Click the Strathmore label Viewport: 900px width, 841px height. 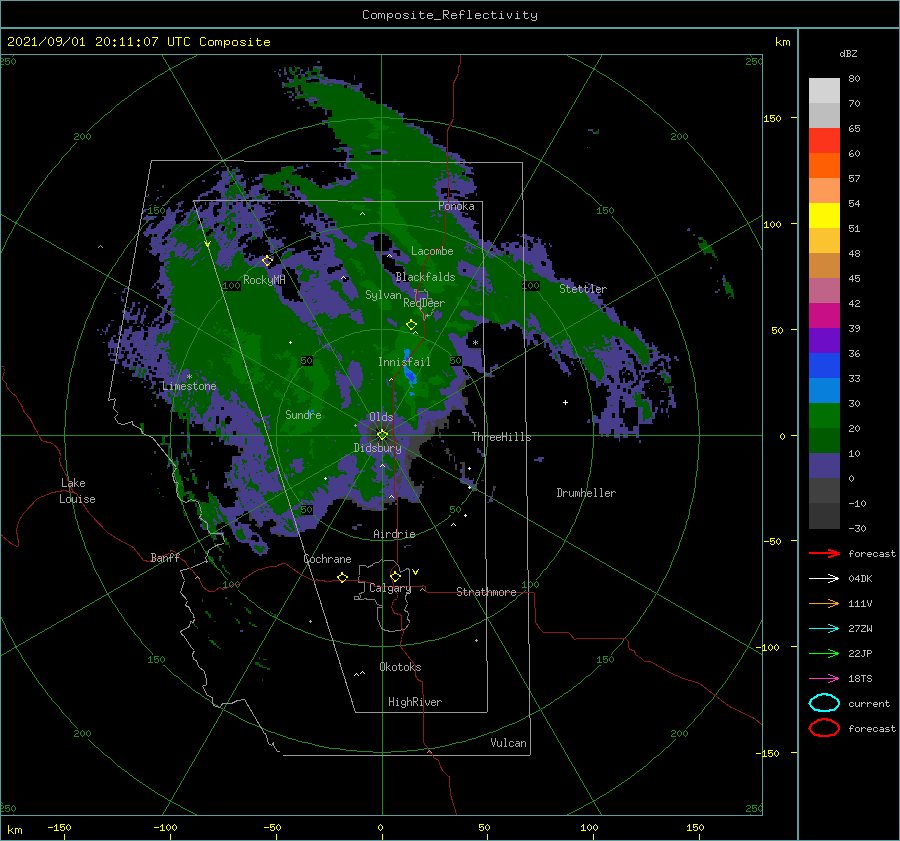[x=486, y=592]
